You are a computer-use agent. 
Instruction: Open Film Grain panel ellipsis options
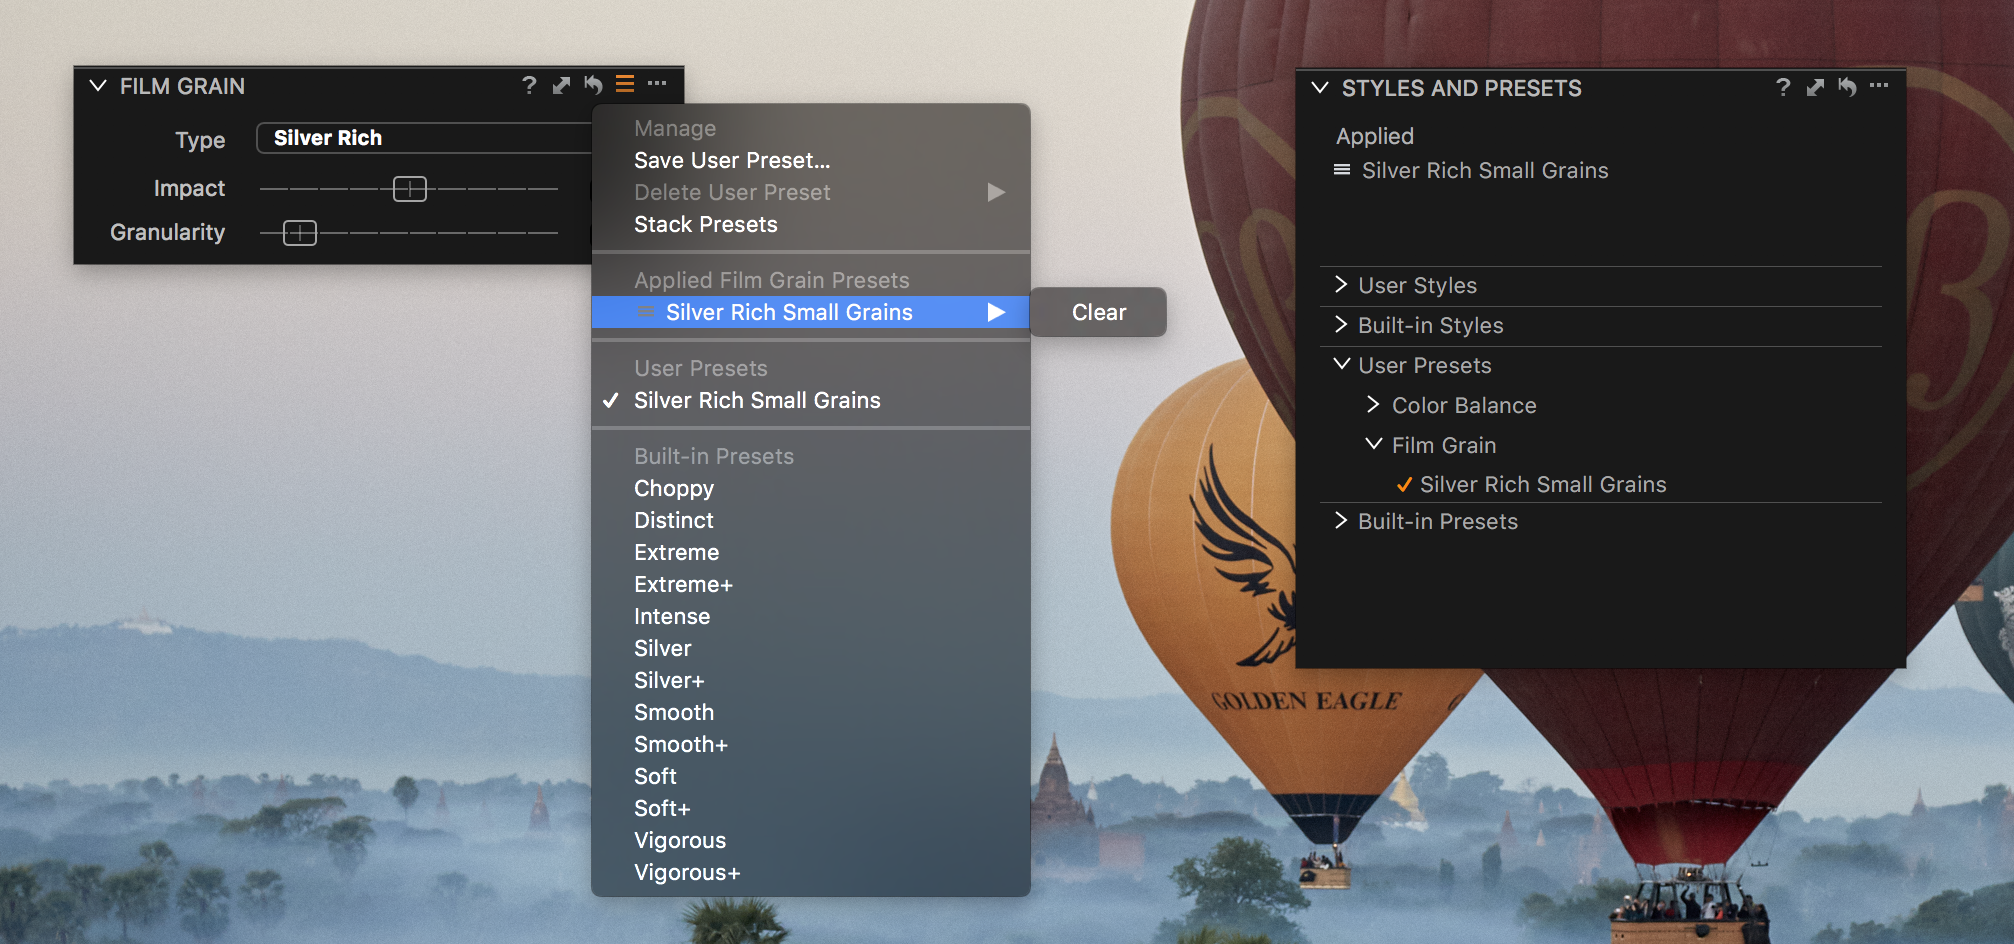[x=657, y=83]
